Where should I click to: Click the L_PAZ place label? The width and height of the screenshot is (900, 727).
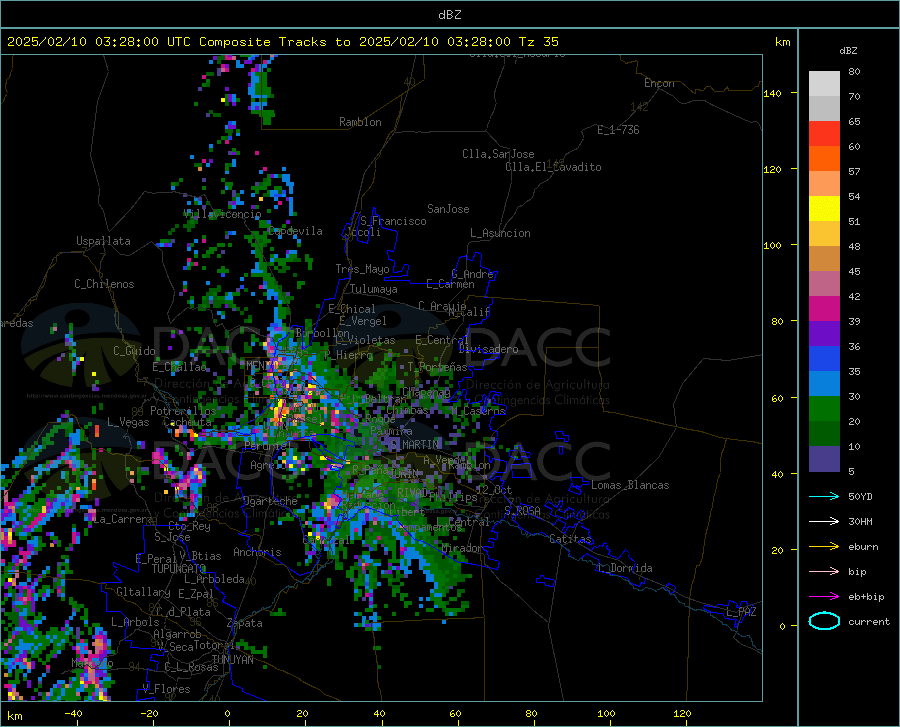click(x=741, y=612)
